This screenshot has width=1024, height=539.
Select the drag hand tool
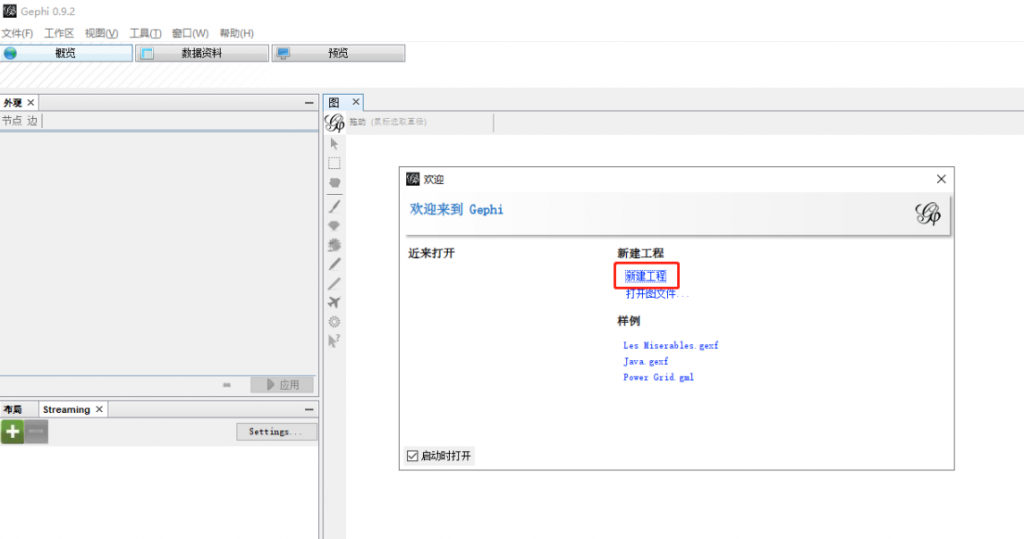[334, 183]
